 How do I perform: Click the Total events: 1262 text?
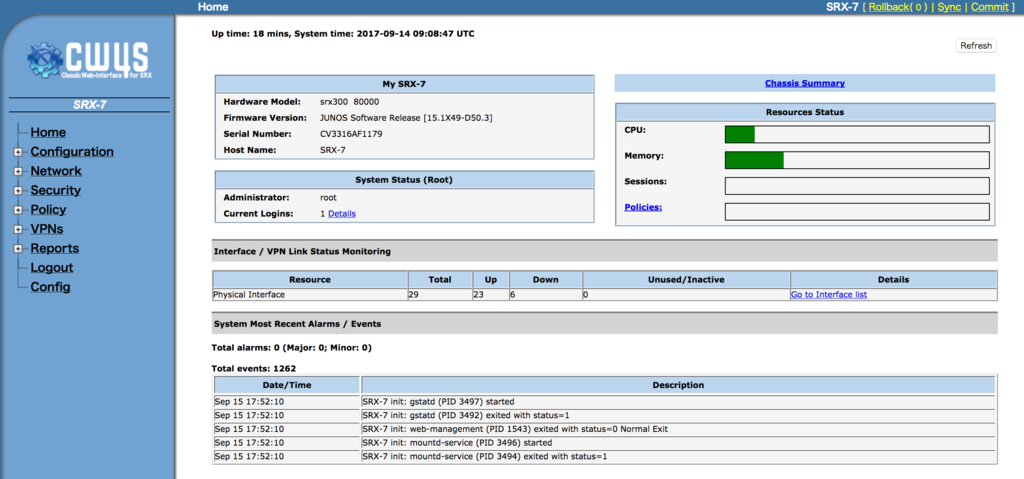pos(254,369)
